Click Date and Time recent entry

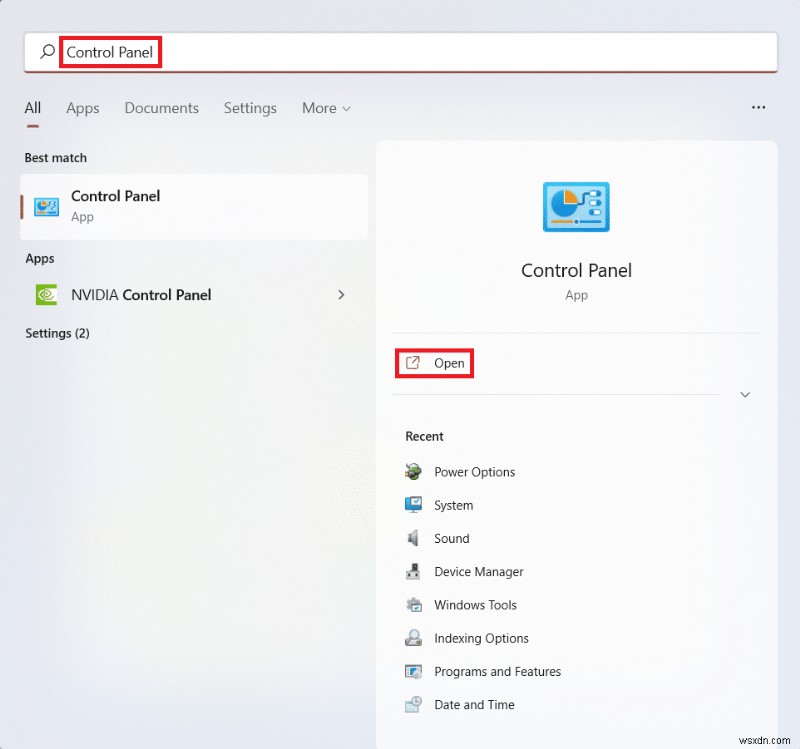tap(474, 705)
